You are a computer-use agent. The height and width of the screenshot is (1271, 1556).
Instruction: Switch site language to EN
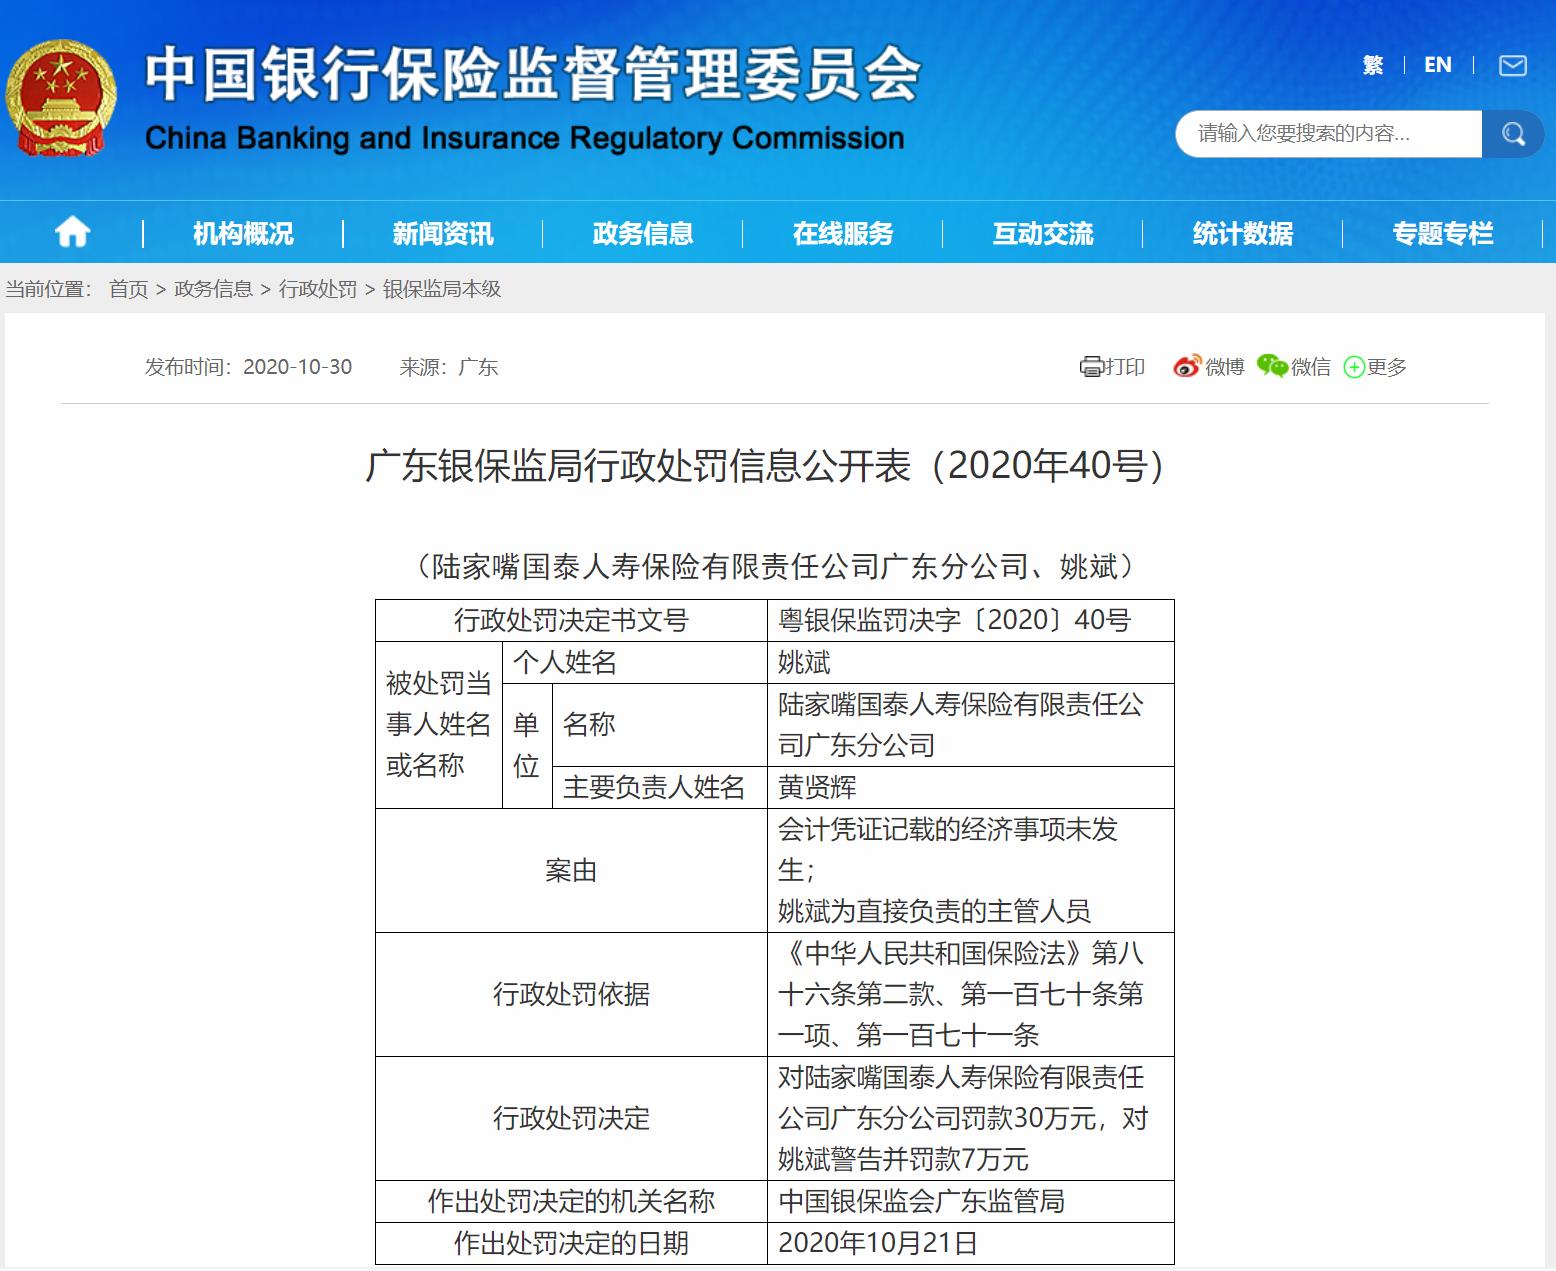point(1437,64)
